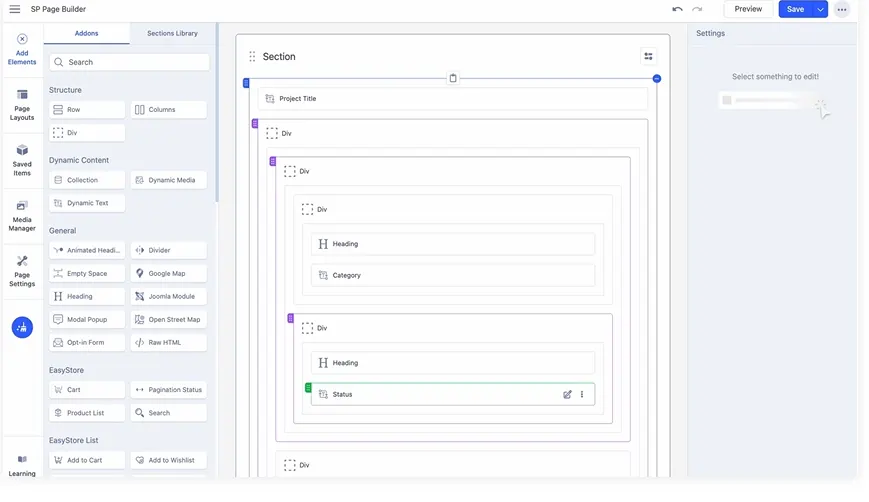Click the blue round assistant button in sidebar
This screenshot has height=502, width=869.
[x=22, y=327]
